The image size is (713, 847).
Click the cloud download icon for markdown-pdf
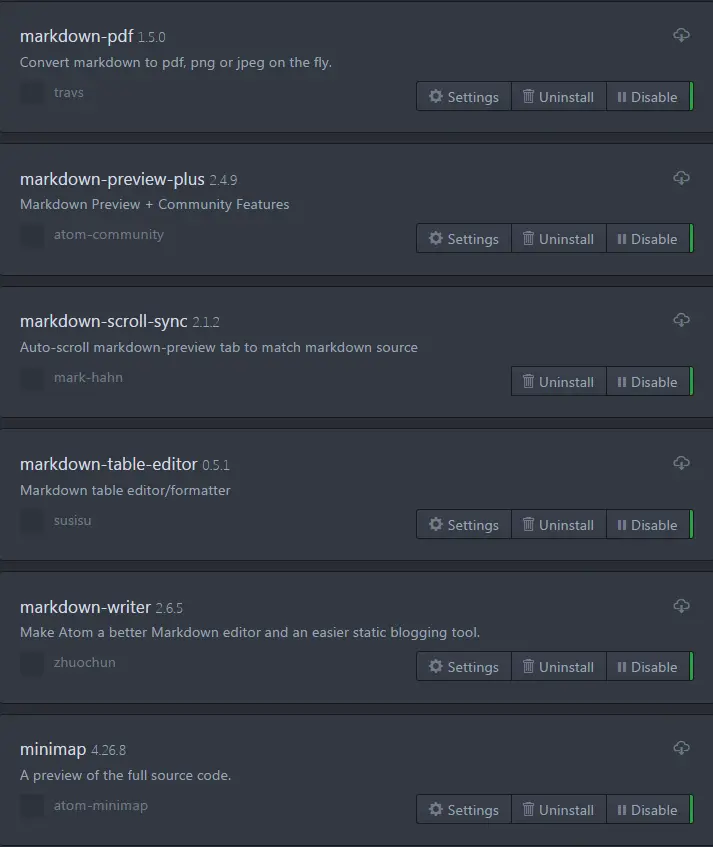(682, 35)
